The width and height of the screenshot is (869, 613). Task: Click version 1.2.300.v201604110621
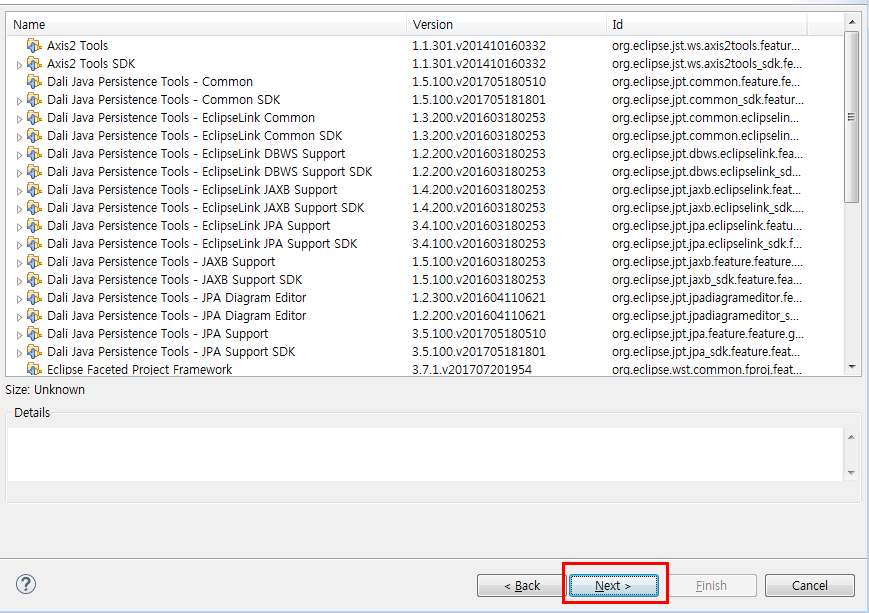click(479, 298)
